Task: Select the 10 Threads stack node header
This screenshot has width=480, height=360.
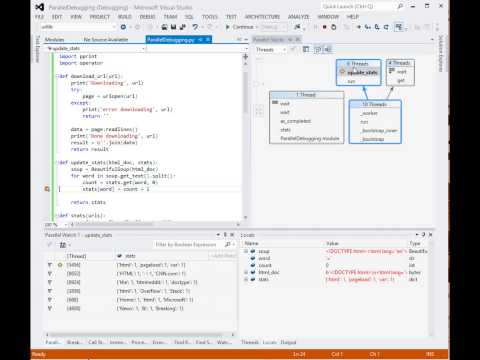Action: pos(375,104)
